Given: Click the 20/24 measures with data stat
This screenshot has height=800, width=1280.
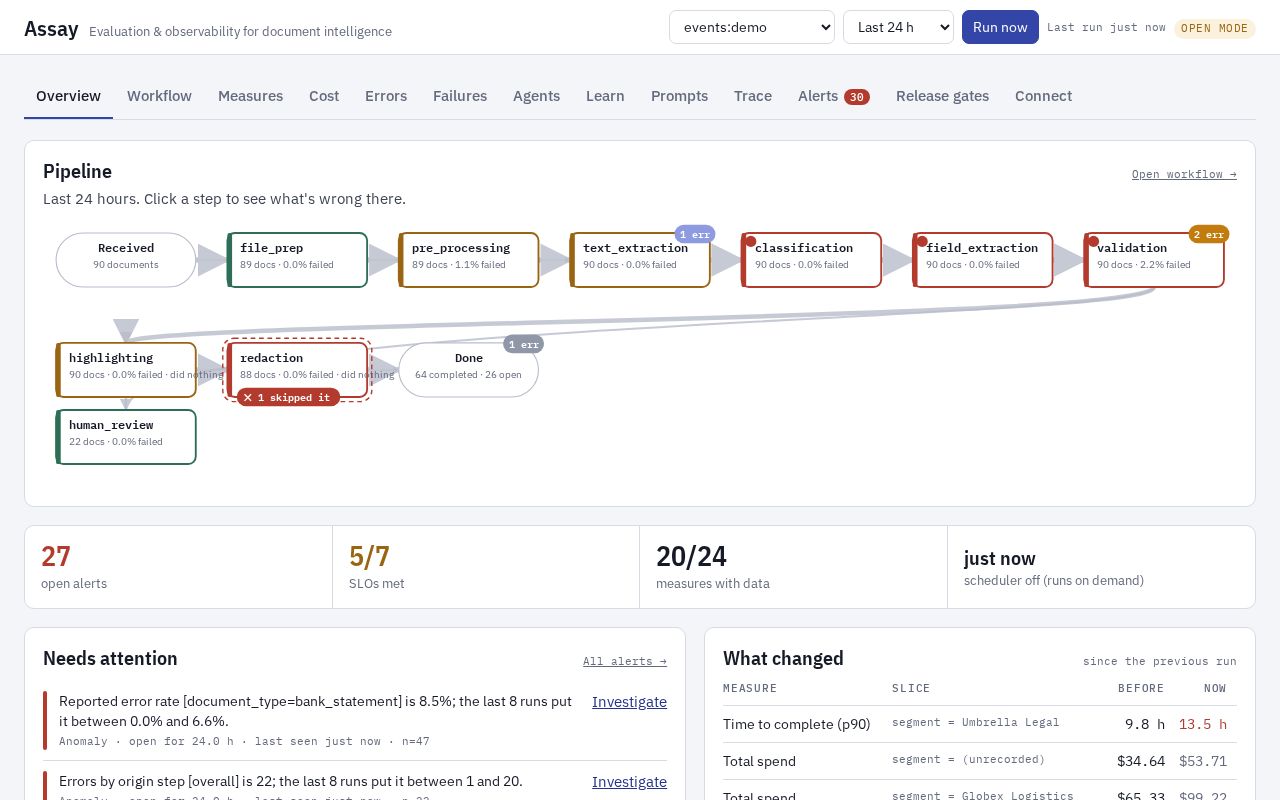Looking at the screenshot, I should coord(794,567).
